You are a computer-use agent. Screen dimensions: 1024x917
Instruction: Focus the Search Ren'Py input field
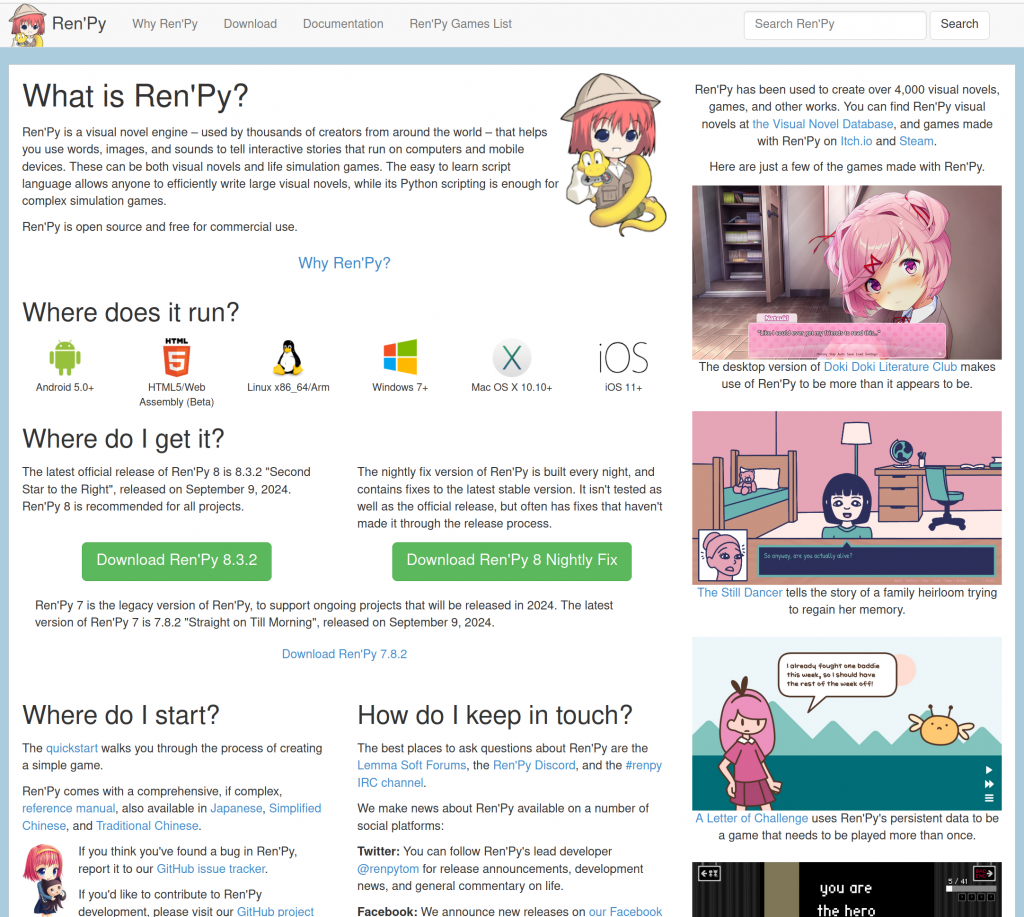click(835, 25)
